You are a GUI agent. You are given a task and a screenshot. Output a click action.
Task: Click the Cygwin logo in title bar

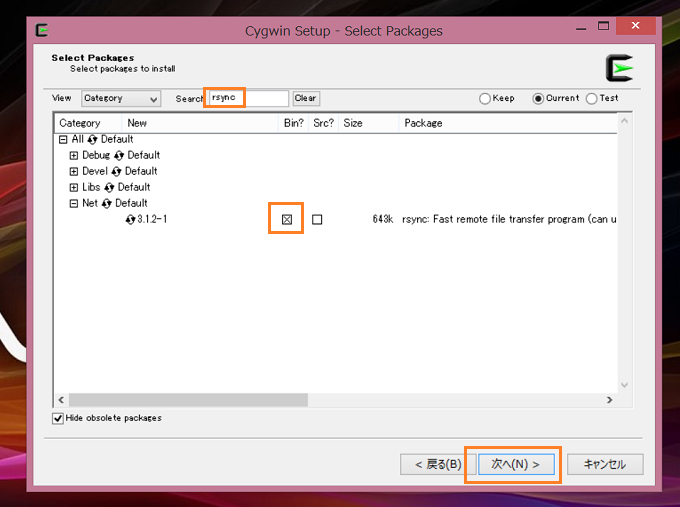(x=42, y=30)
